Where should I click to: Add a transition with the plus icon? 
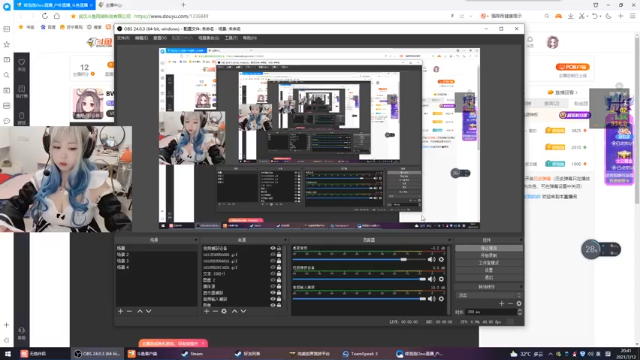[x=502, y=304]
